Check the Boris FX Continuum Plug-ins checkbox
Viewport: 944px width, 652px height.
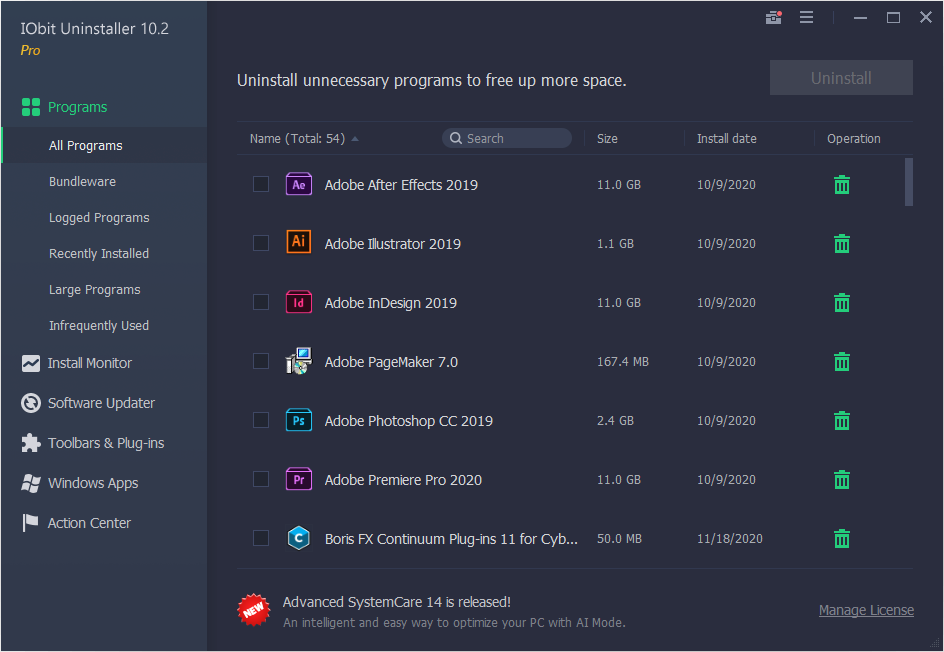(x=261, y=538)
